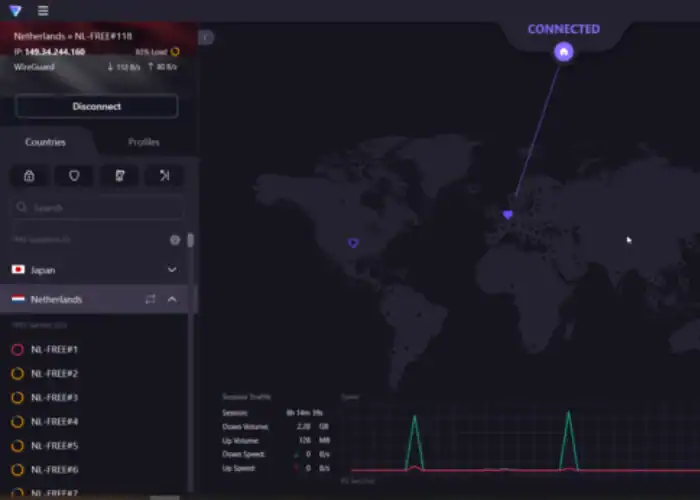
Task: Click the NL-FREE#1 load circle icon
Action: pyautogui.click(x=17, y=350)
